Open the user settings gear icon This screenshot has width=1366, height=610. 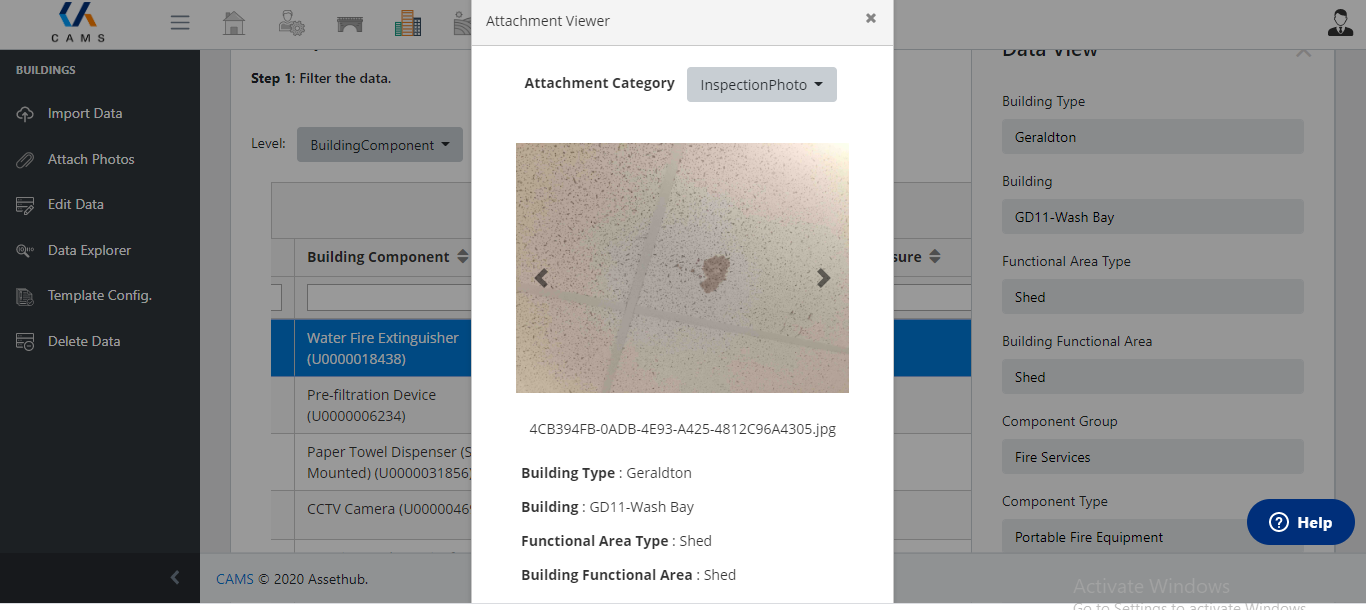(x=291, y=23)
